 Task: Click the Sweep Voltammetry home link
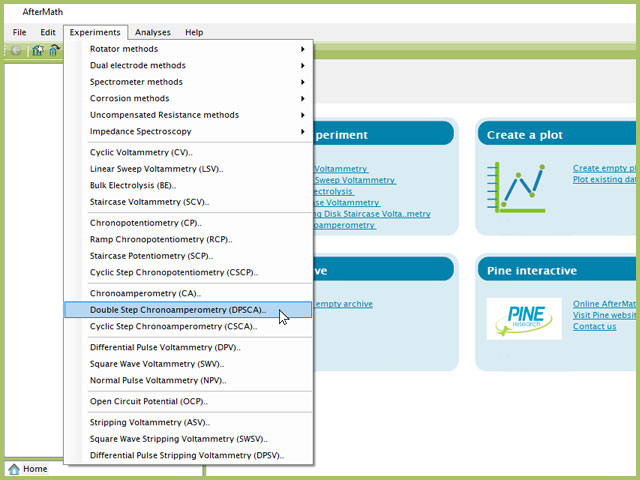click(x=355, y=180)
